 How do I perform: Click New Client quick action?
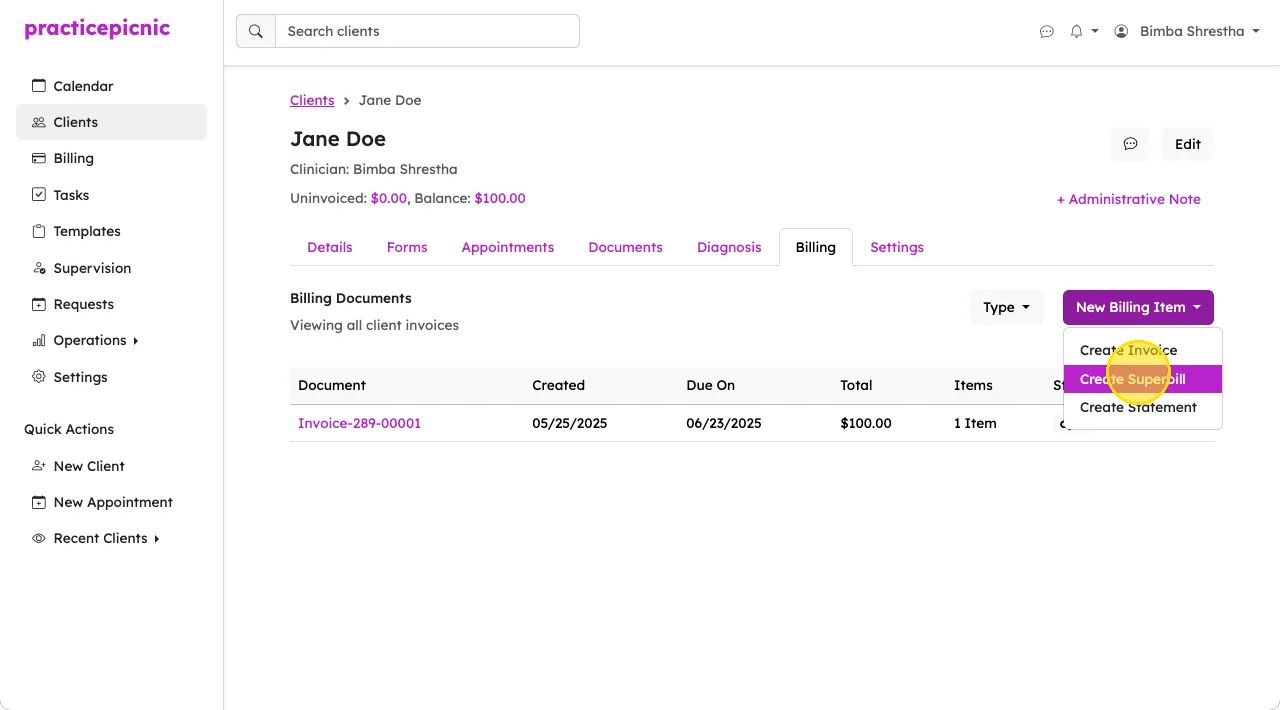(x=112, y=466)
